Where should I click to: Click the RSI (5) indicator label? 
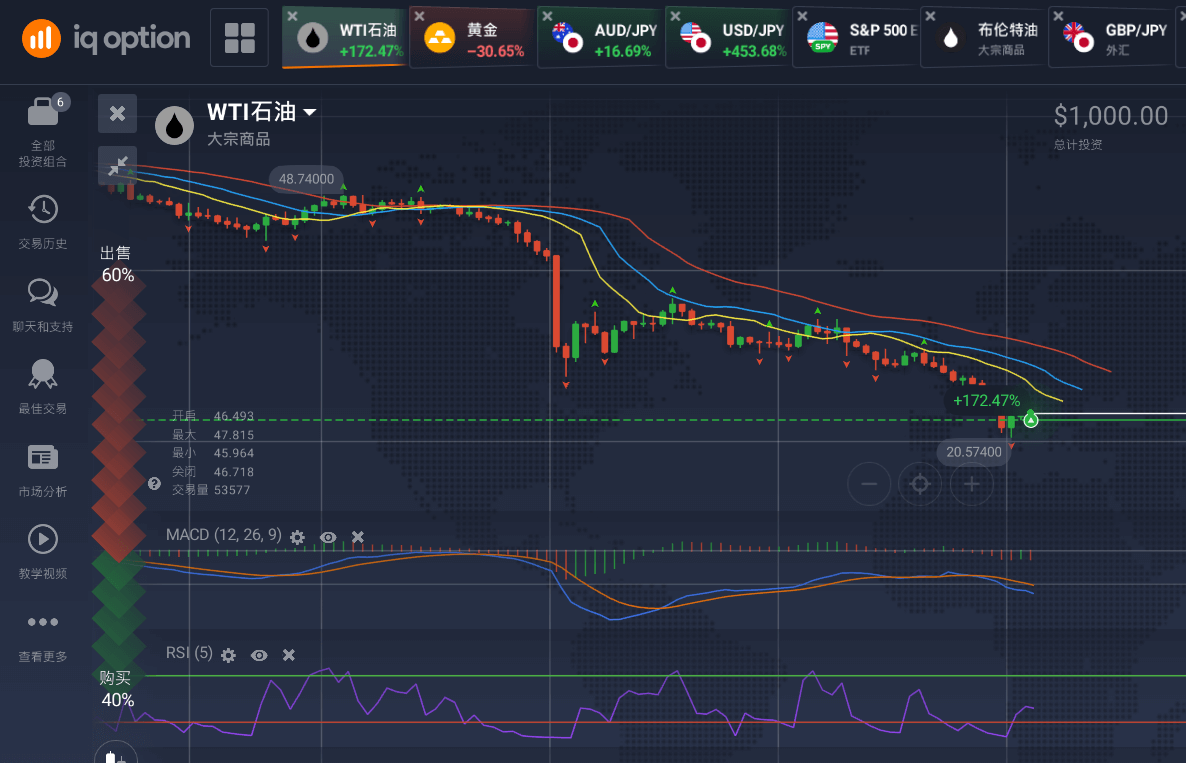tap(189, 653)
